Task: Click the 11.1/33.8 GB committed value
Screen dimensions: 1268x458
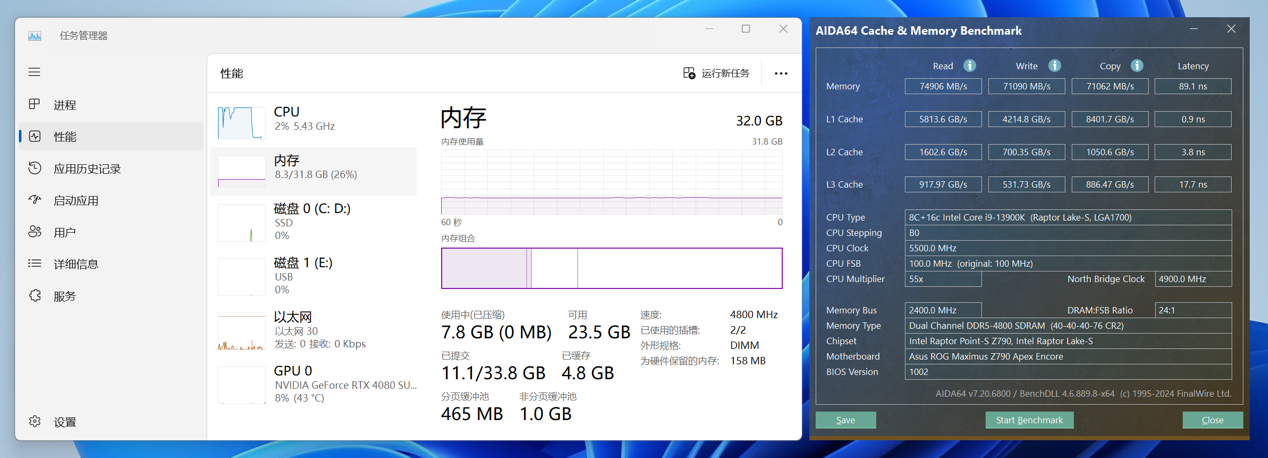Action: [493, 373]
